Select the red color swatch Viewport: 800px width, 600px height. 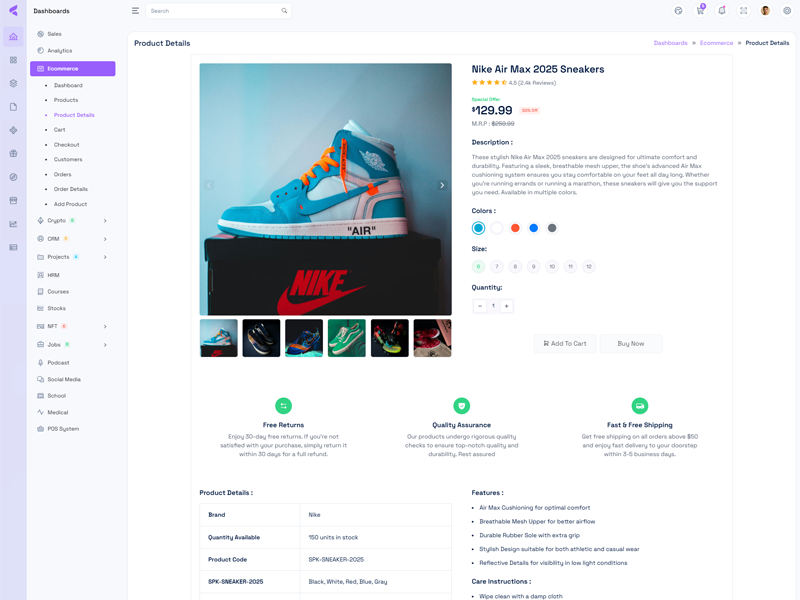coord(515,228)
